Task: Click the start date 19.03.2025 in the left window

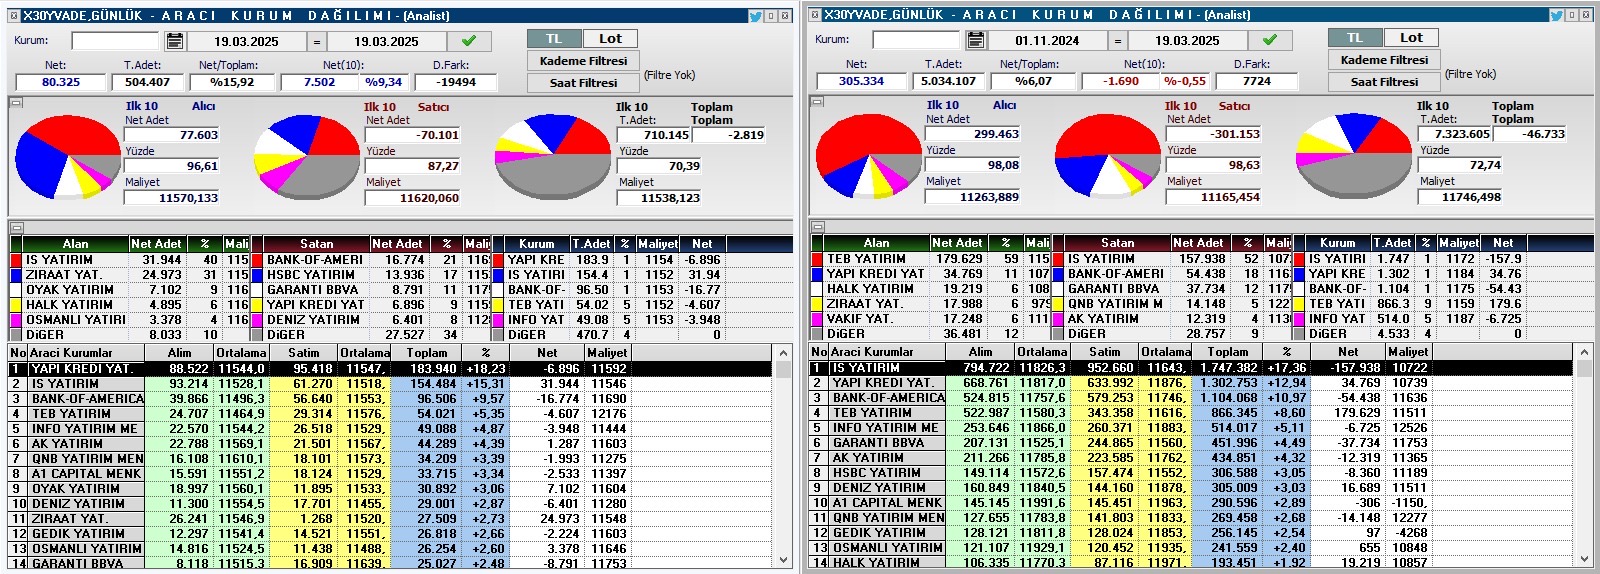Action: pyautogui.click(x=246, y=41)
